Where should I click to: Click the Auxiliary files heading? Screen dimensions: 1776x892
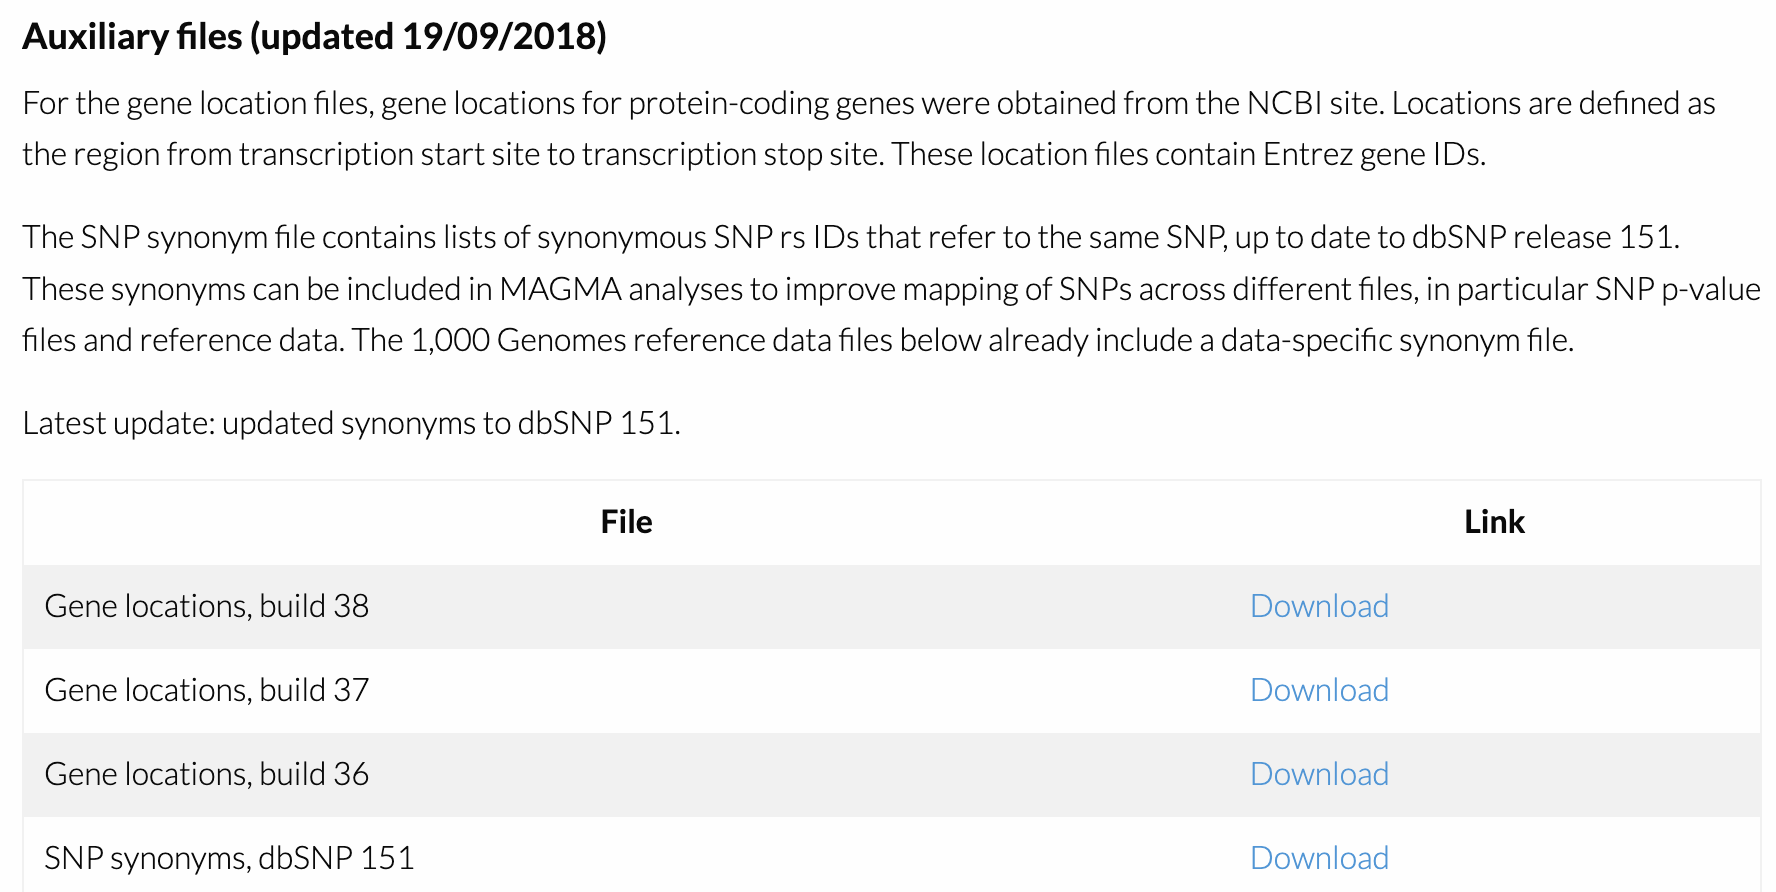pos(130,36)
